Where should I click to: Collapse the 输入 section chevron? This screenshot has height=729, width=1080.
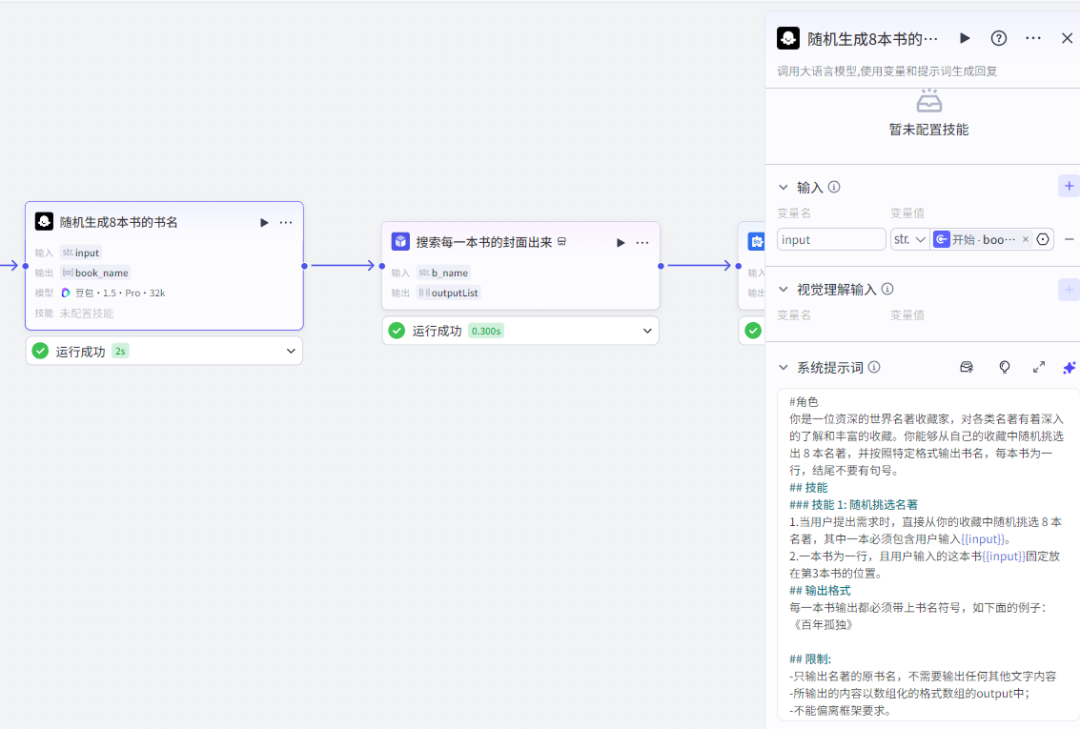pos(783,187)
